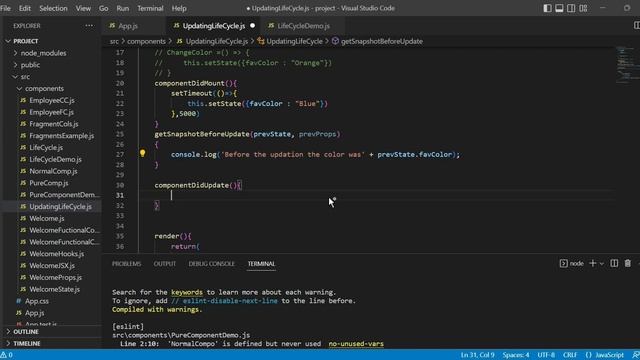Split the terminal pane
Screen dimensions: 640x360
(614, 263)
